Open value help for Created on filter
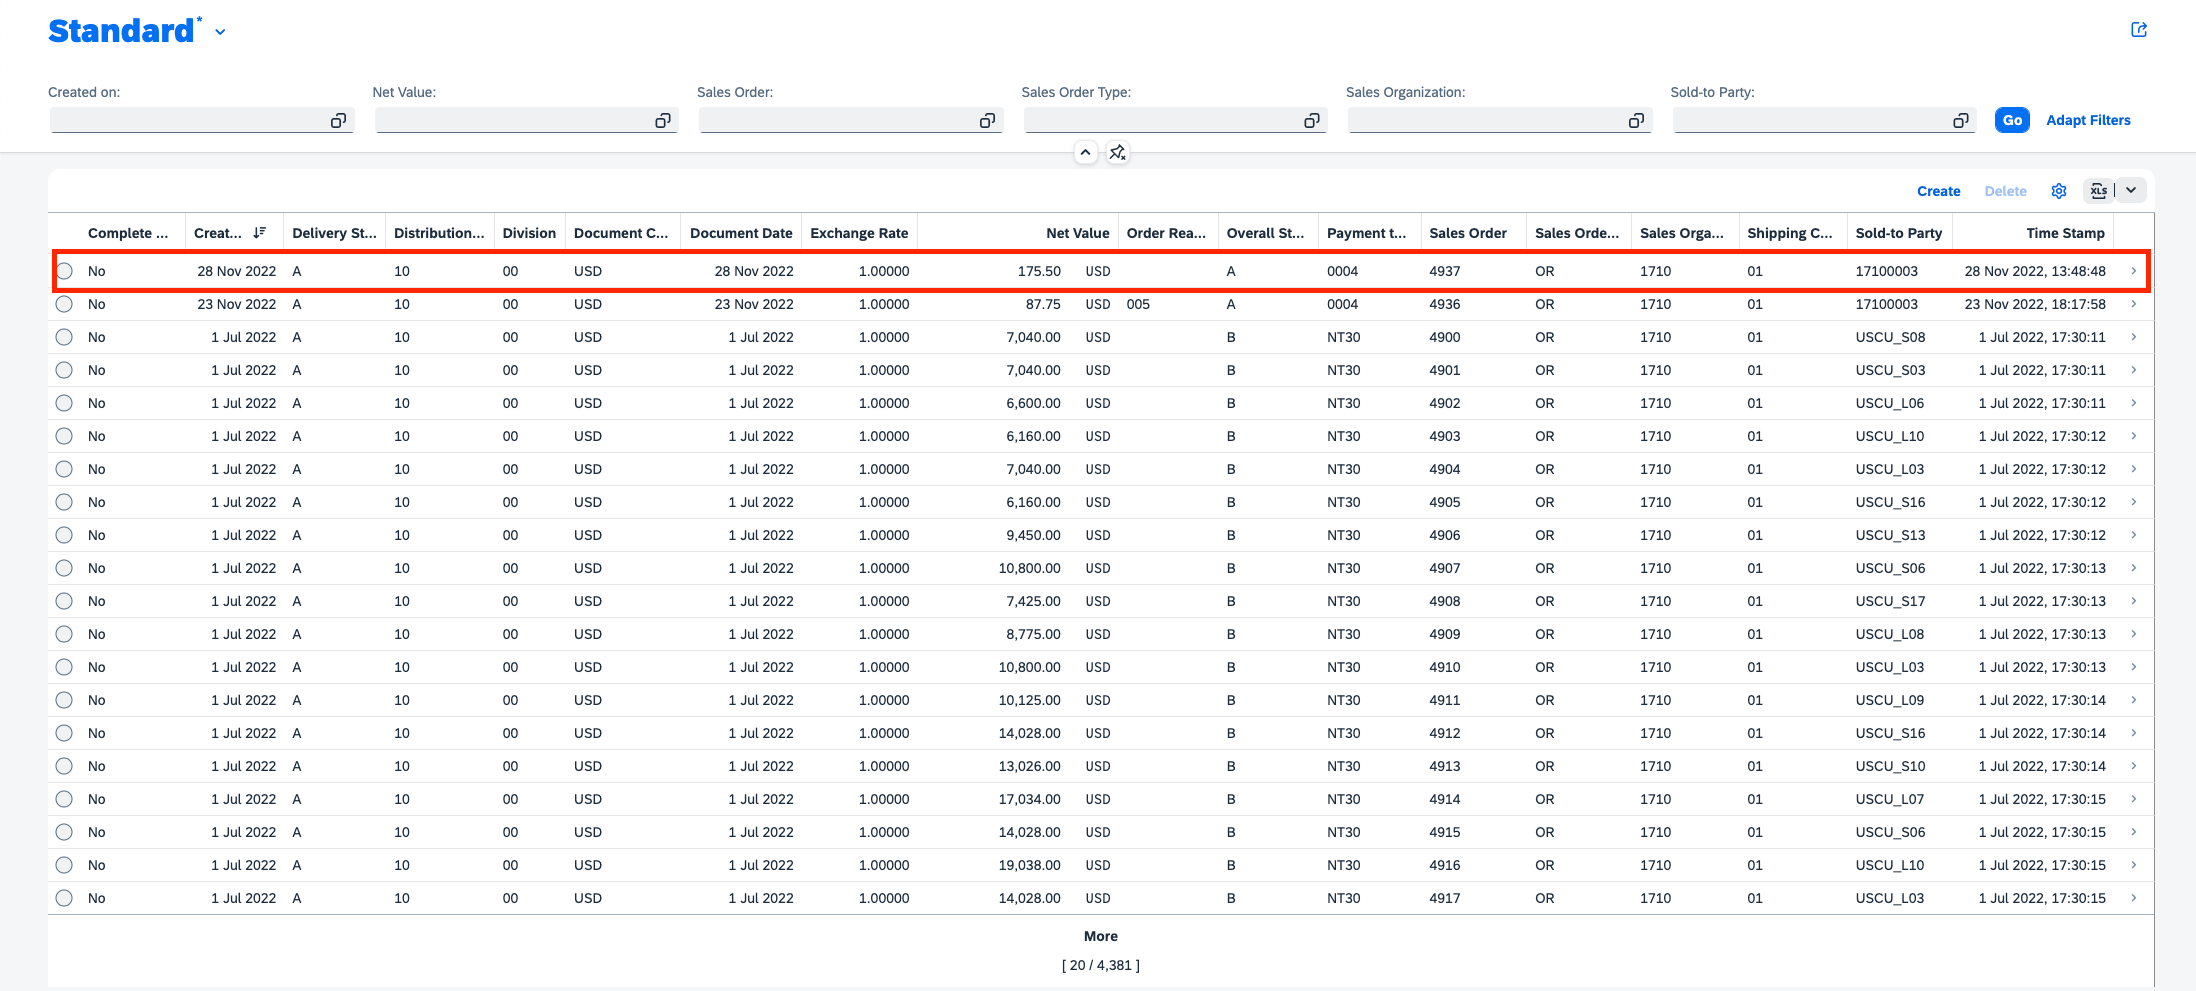 click(x=338, y=121)
